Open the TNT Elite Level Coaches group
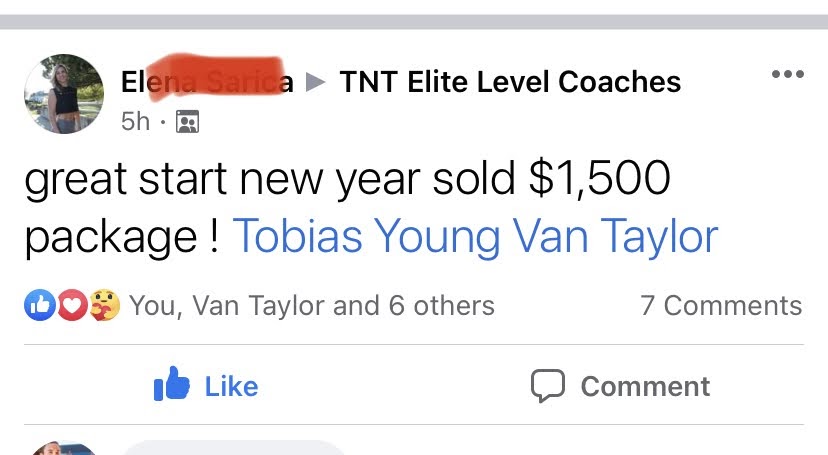Image resolution: width=828 pixels, height=455 pixels. 510,82
